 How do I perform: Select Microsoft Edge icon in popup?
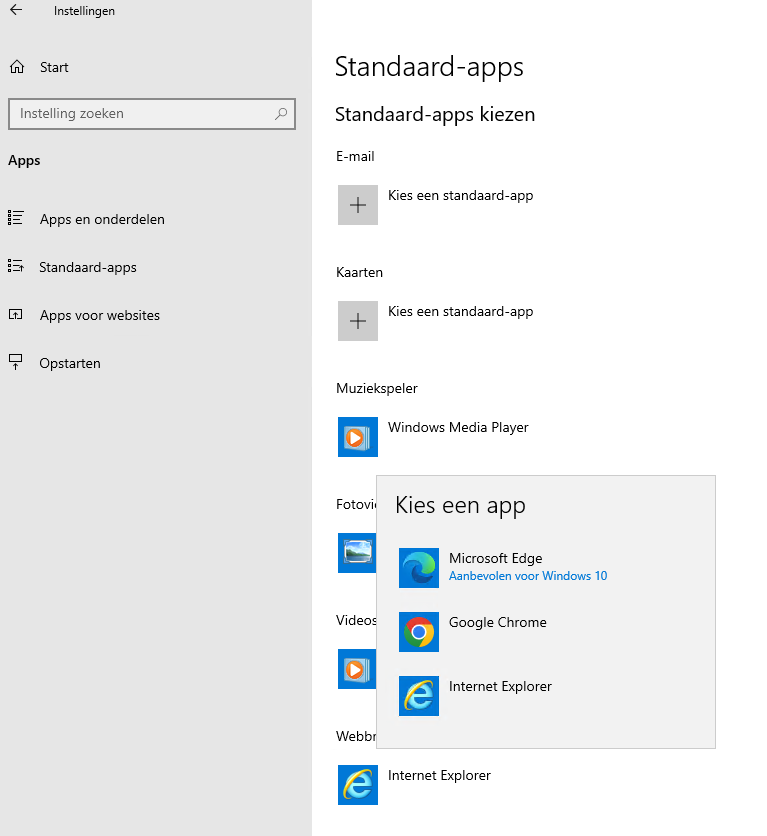point(419,568)
